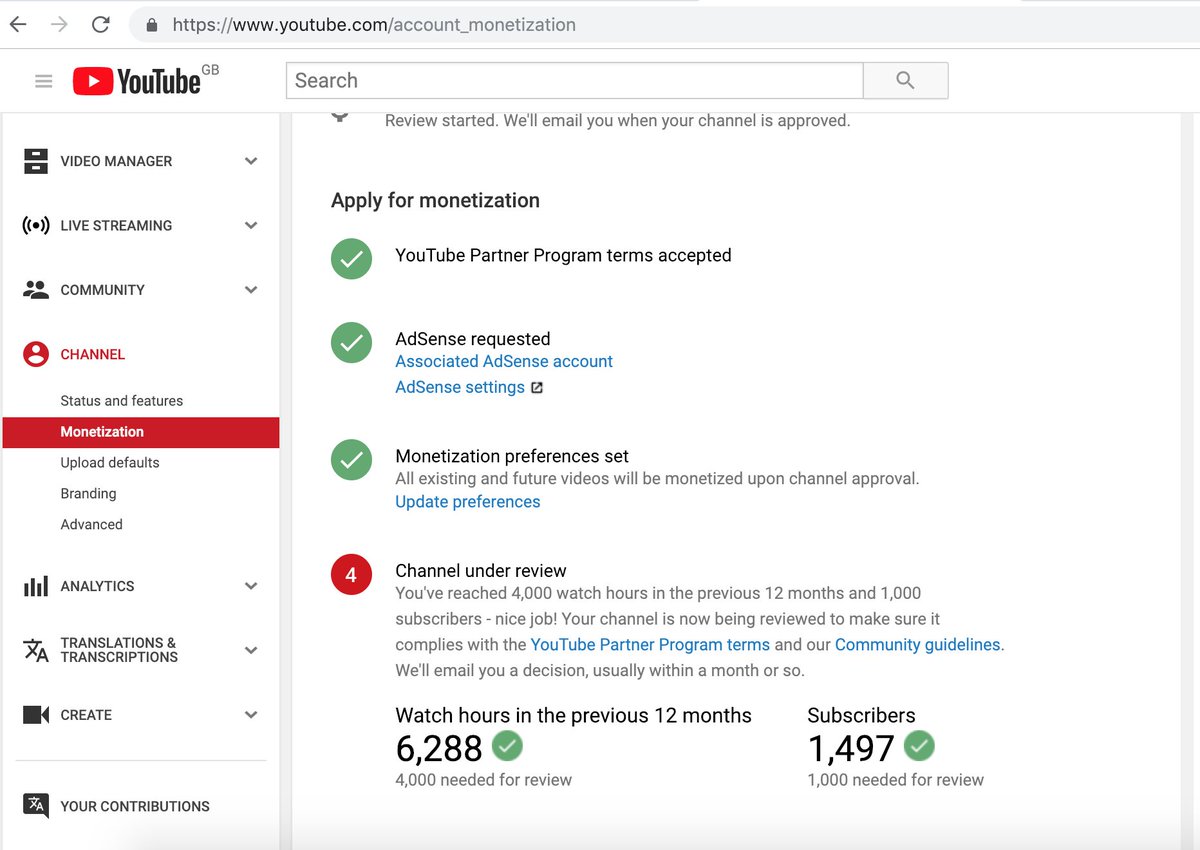
Task: Click checkmark beside Partner Program terms accepted
Action: [351, 260]
